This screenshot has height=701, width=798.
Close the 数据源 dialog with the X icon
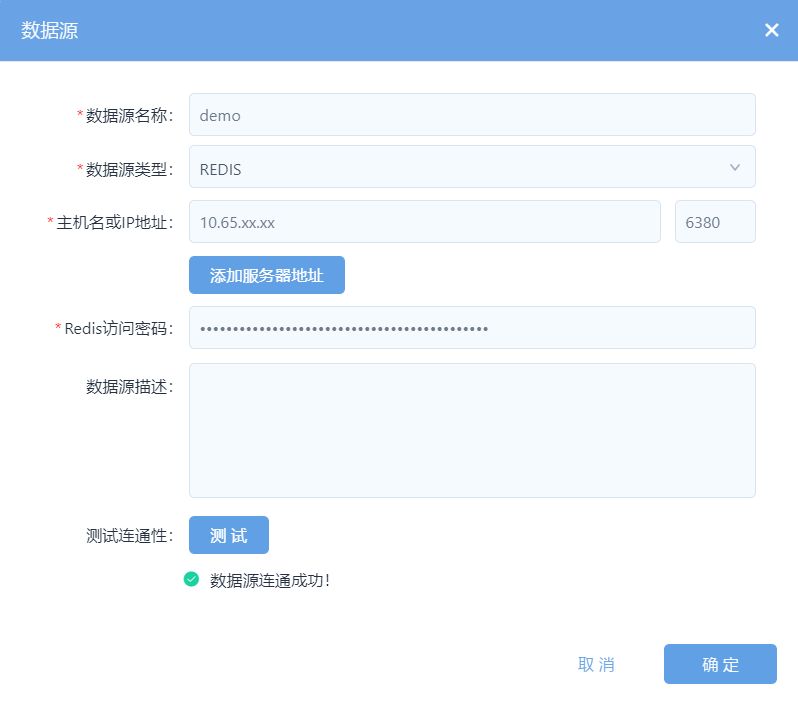point(771,30)
